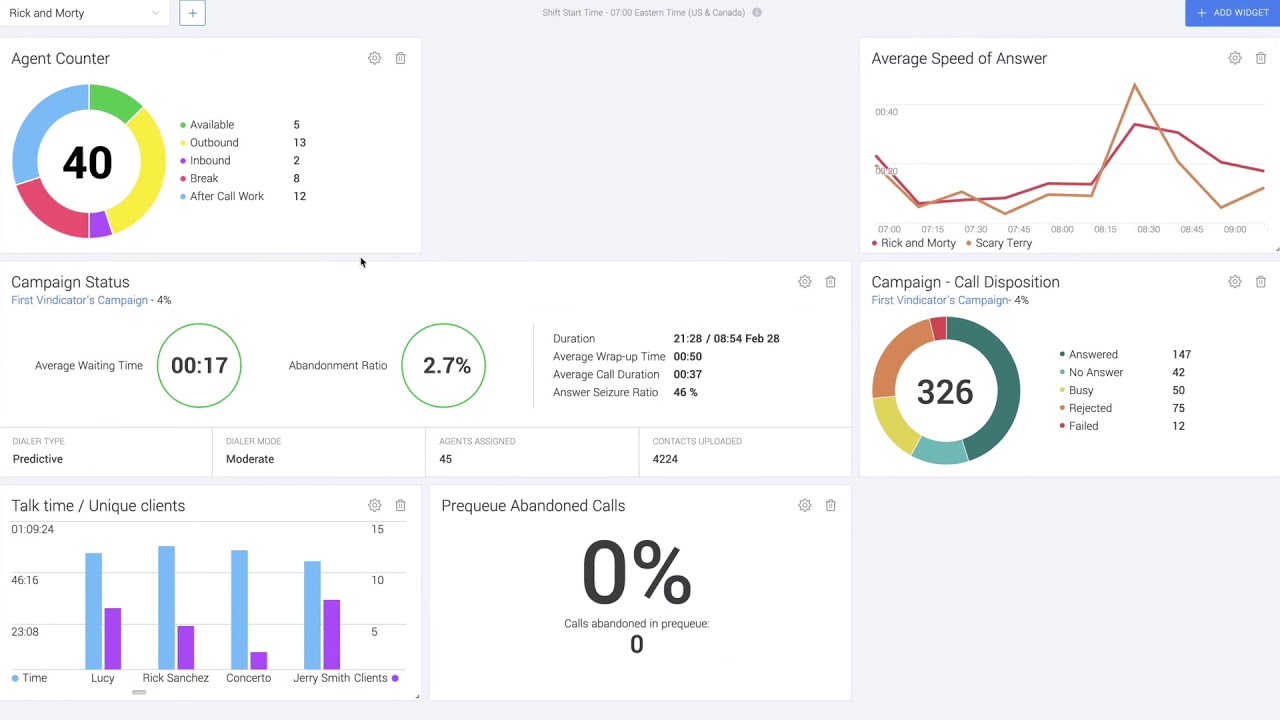Open First Vindicator's Campaign link in Call Disposition

click(940, 300)
